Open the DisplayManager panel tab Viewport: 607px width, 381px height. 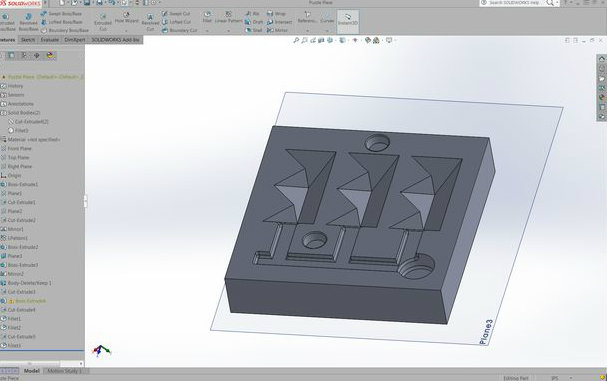pyautogui.click(x=50, y=56)
